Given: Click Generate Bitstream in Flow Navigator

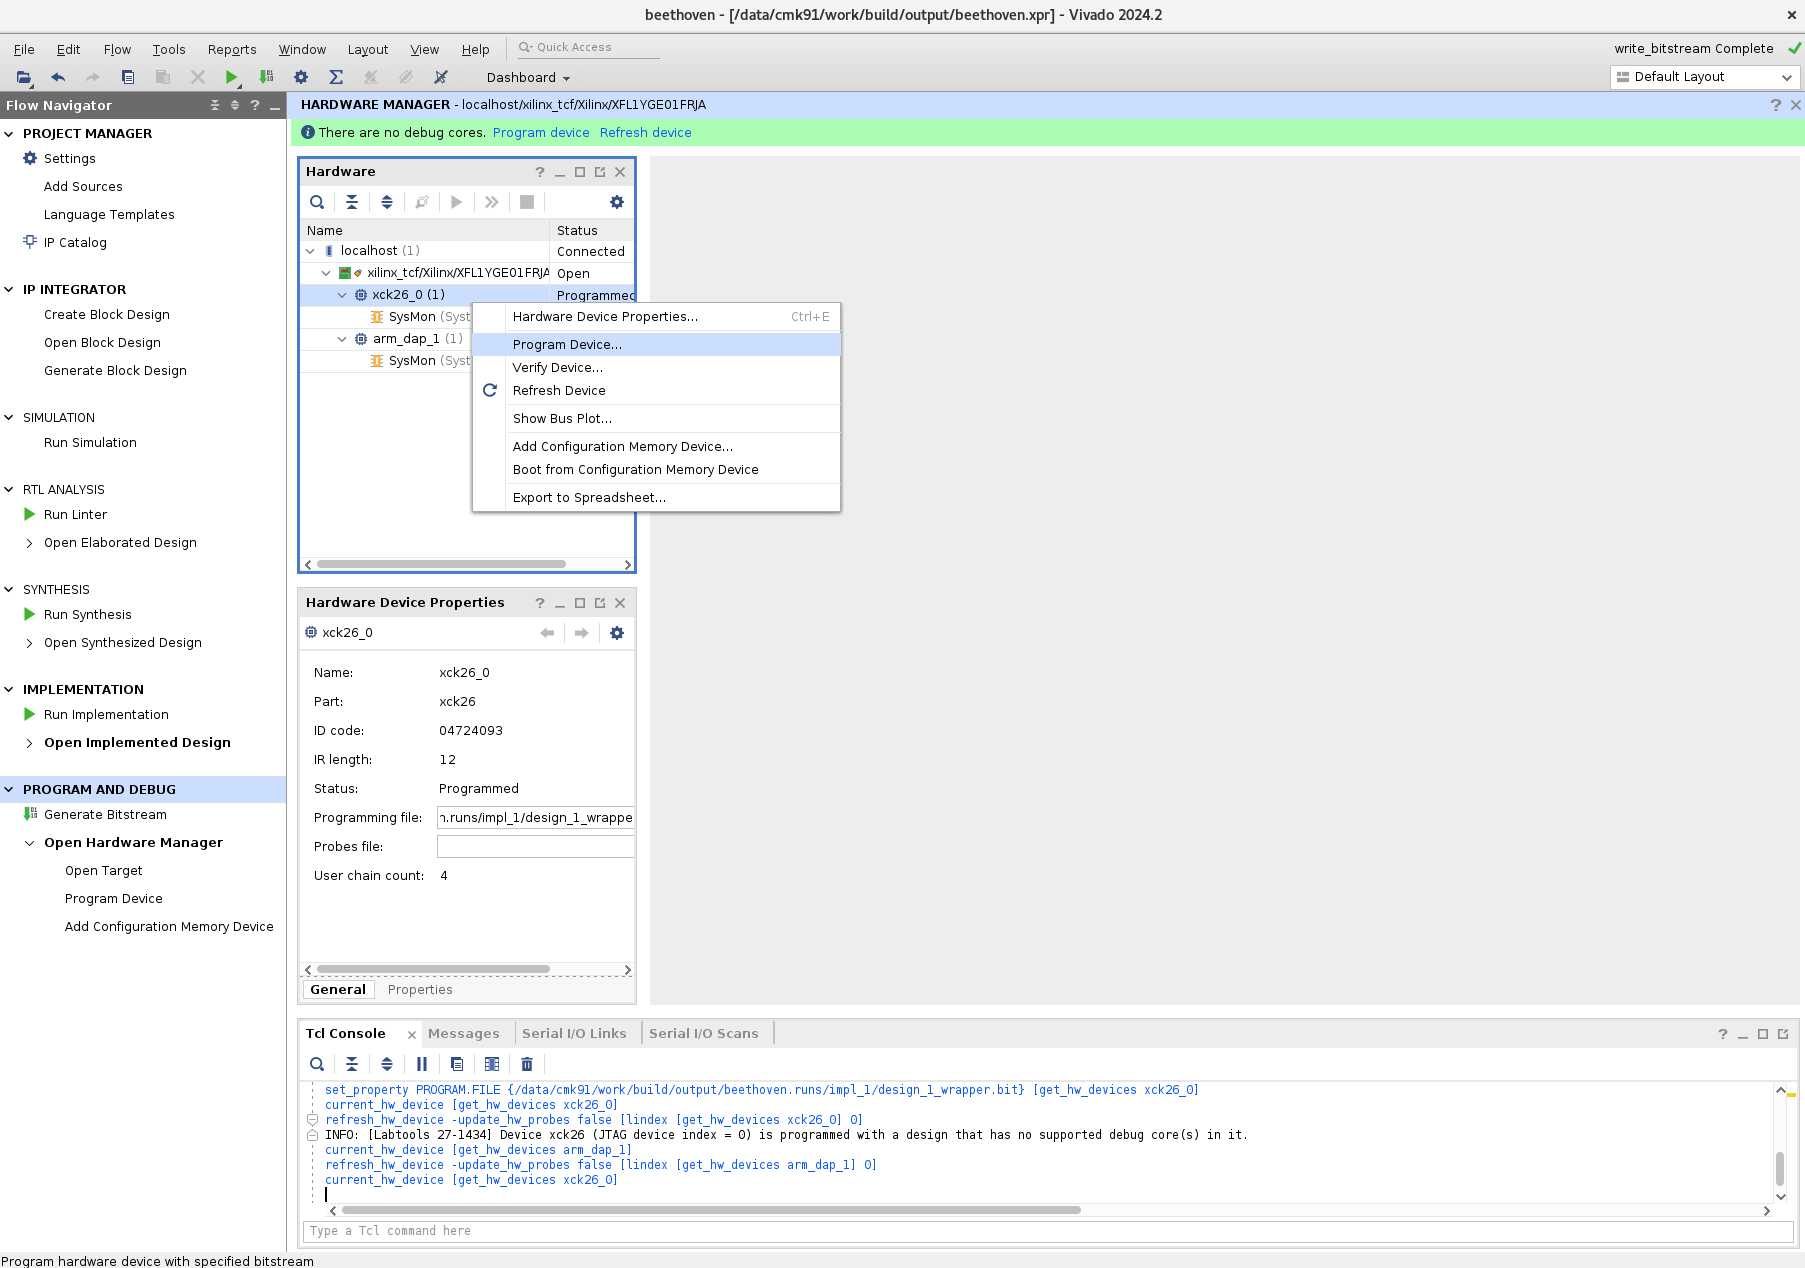Looking at the screenshot, I should coord(105,814).
